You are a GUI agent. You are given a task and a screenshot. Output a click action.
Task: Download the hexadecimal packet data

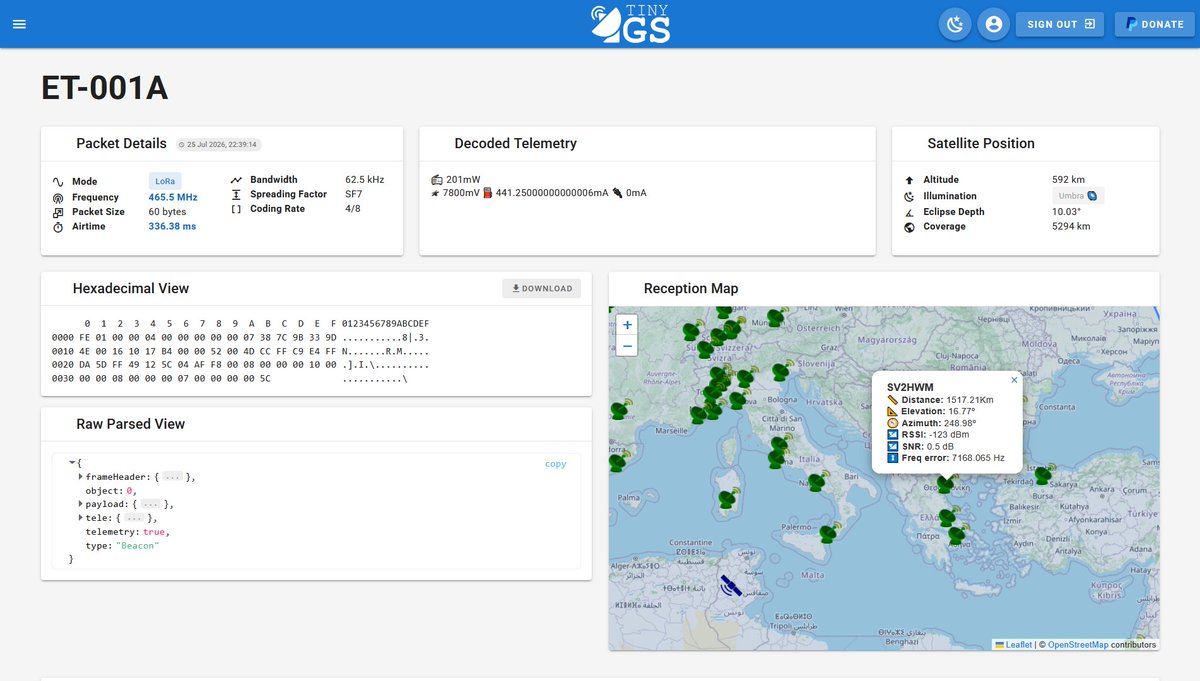point(541,289)
